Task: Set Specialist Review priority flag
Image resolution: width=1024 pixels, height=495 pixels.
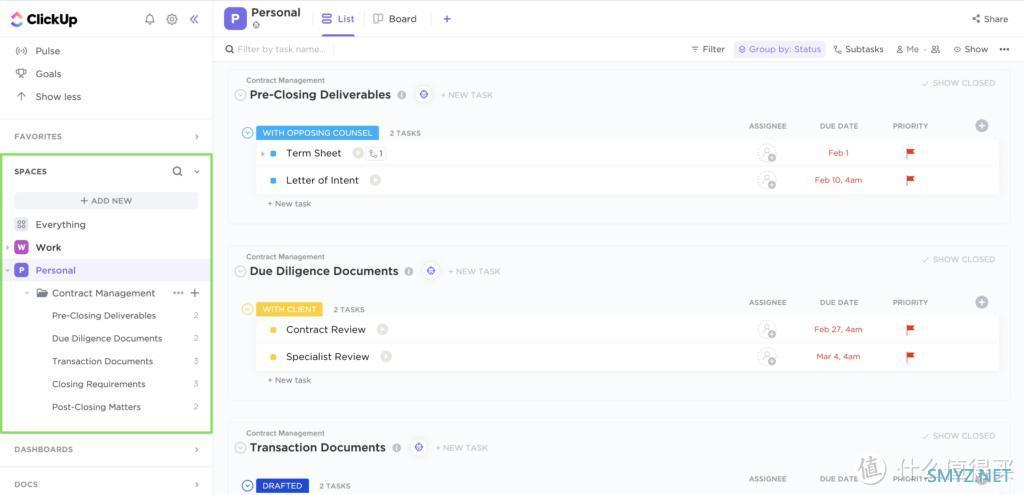Action: 910,357
